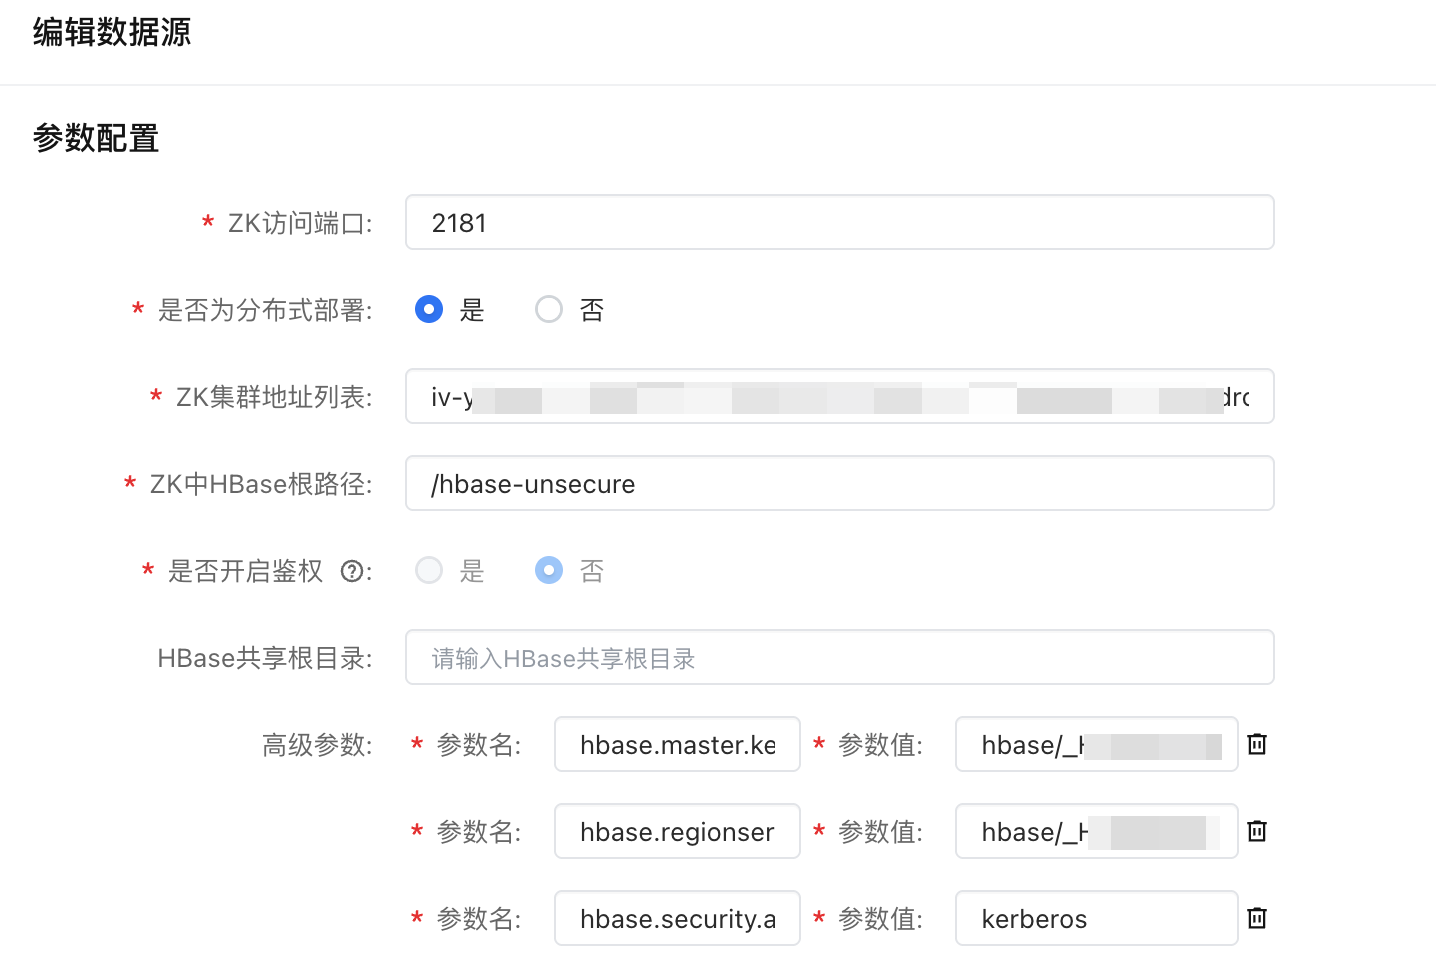The image size is (1436, 978).
Task: Edit parameter name hbase.regionser field
Action: tap(677, 831)
